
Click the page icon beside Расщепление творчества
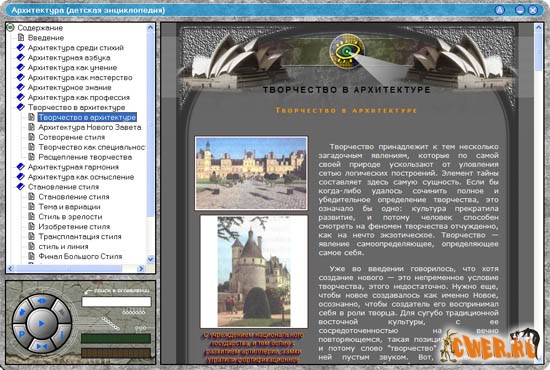pos(32,157)
